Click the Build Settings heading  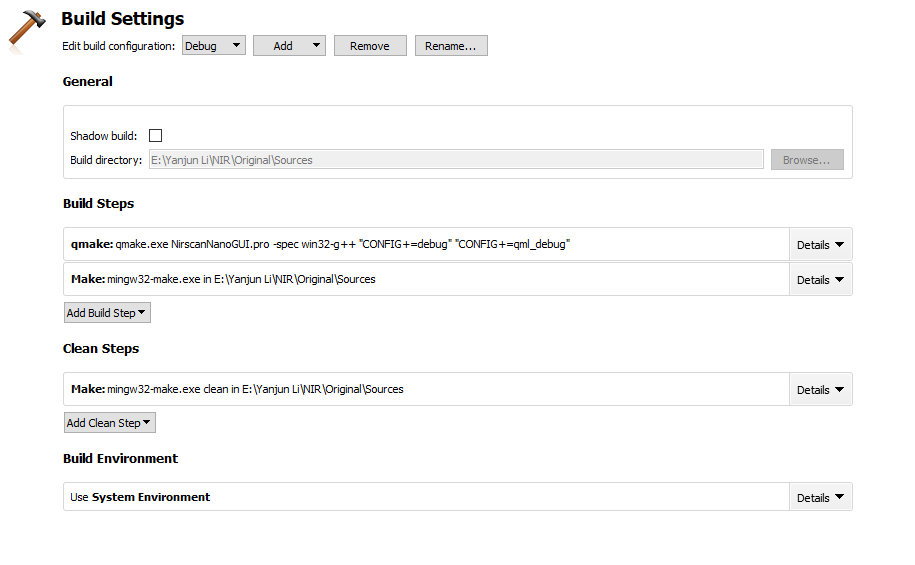tap(122, 19)
